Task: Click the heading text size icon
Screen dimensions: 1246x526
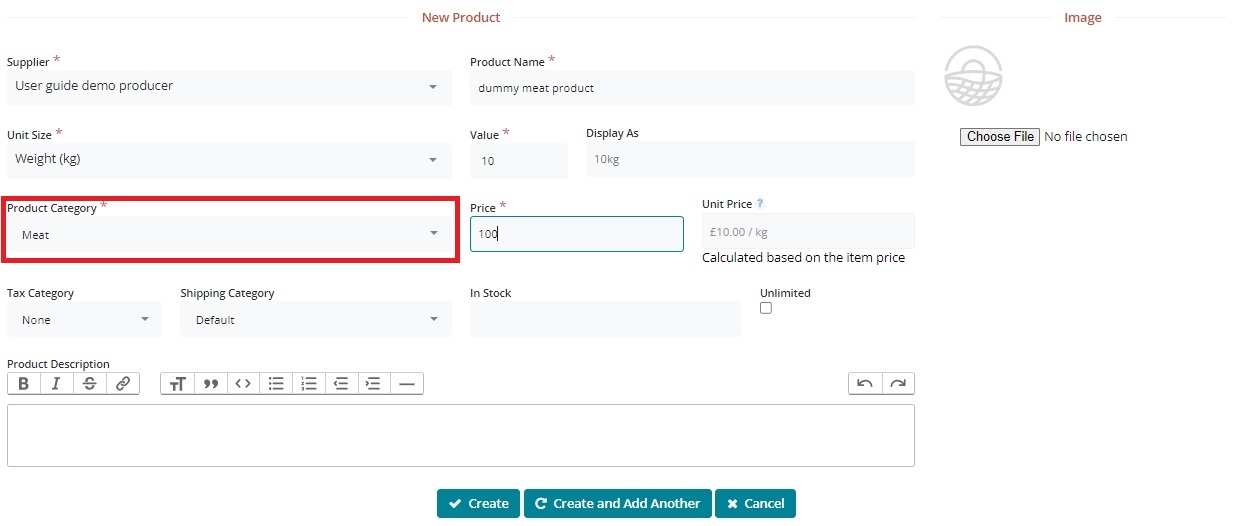Action: tap(177, 384)
